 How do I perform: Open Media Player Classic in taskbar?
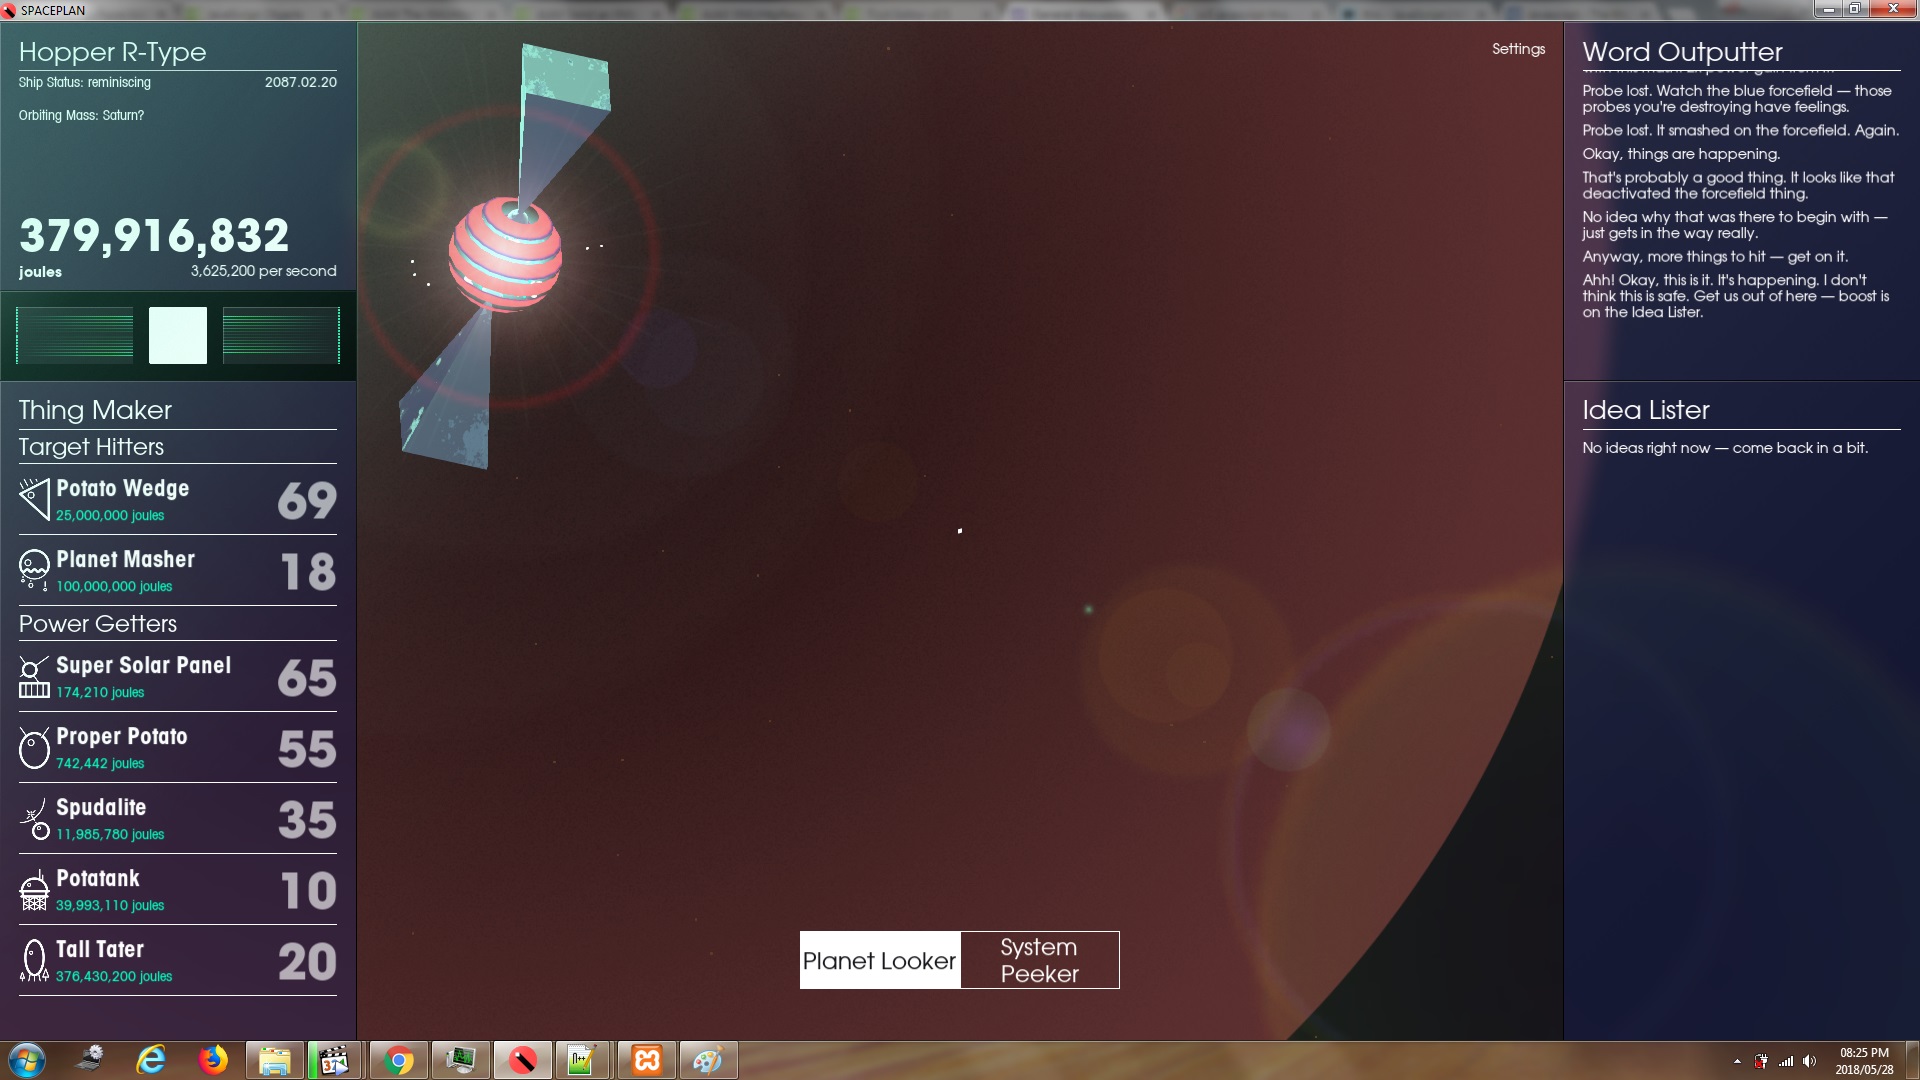pyautogui.click(x=333, y=1060)
